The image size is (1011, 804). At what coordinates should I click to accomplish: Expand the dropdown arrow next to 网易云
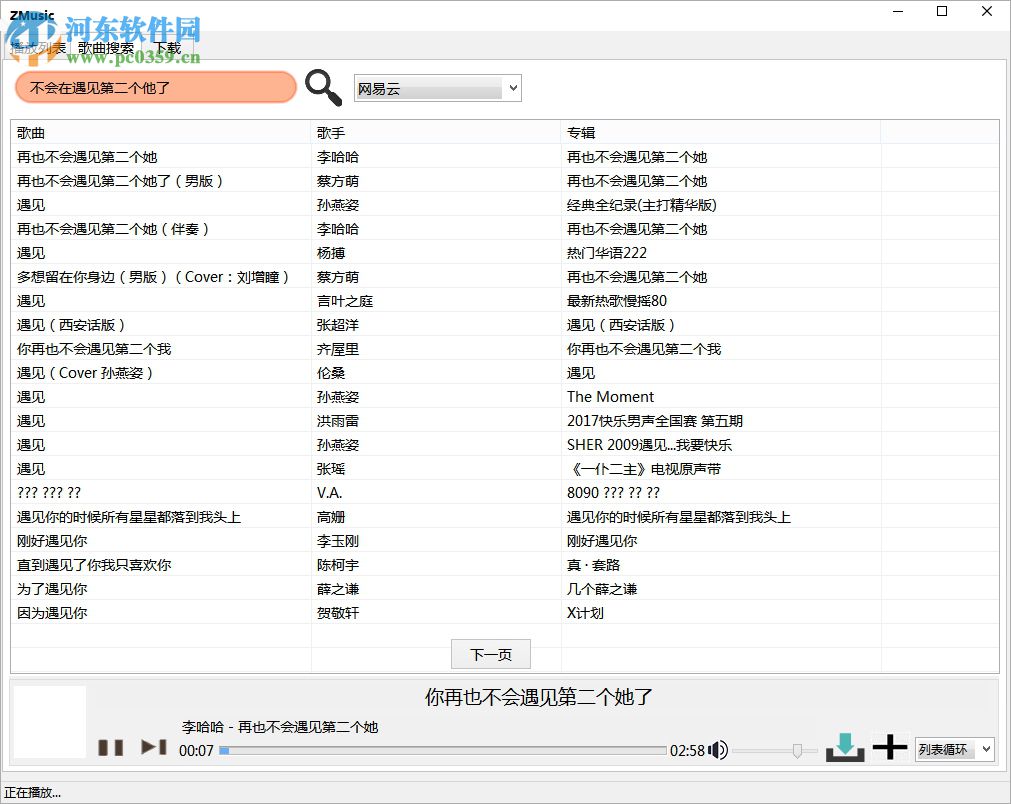511,88
